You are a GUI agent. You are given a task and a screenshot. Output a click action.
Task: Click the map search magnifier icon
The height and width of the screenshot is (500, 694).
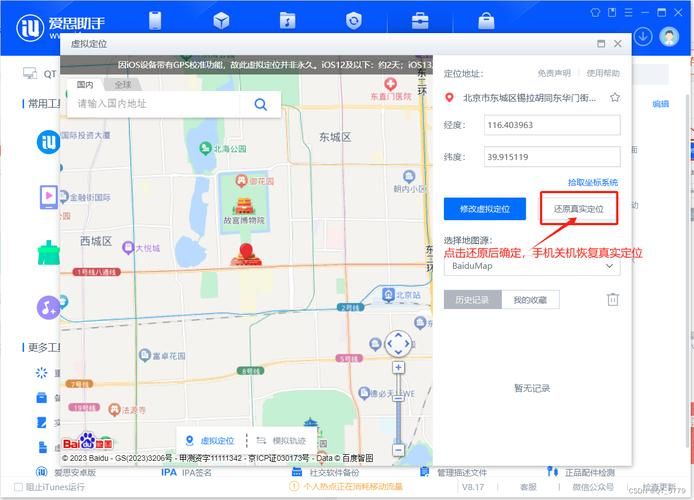(261, 104)
